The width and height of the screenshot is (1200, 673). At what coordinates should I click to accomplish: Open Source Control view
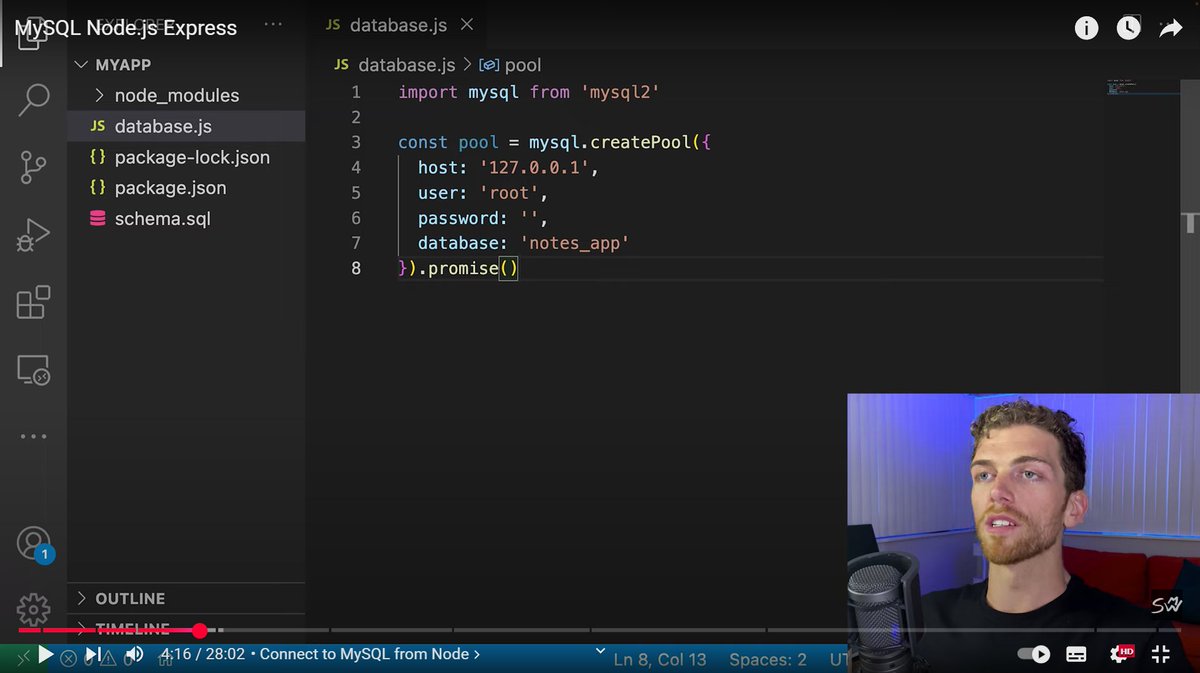(34, 167)
